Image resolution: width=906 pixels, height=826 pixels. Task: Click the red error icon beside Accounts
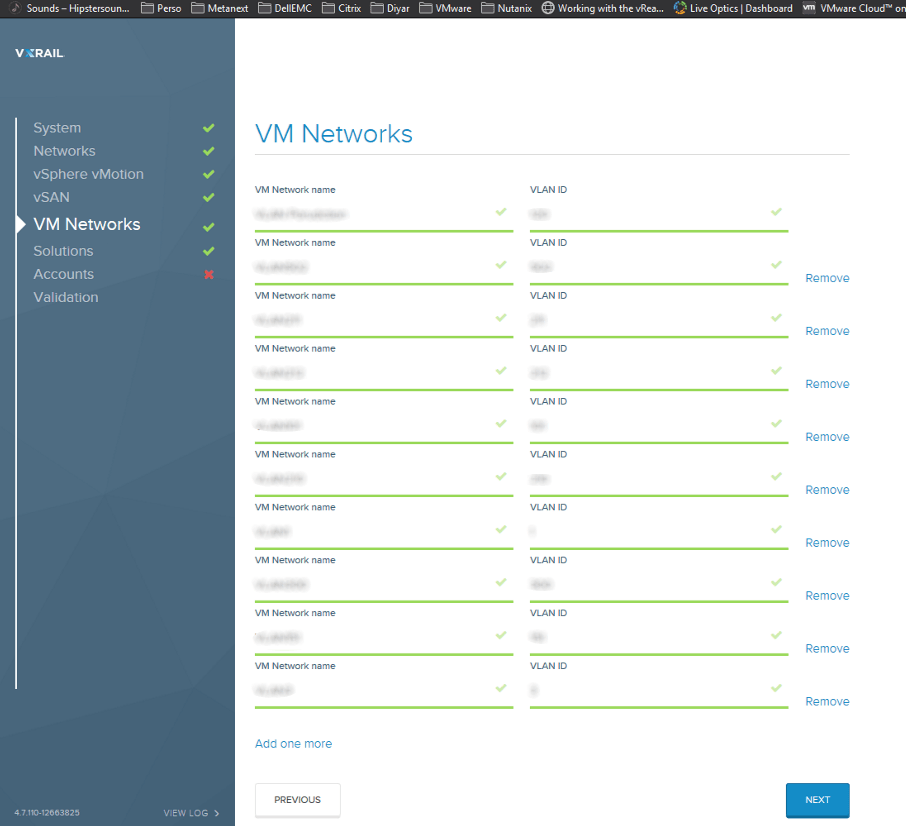click(x=209, y=274)
